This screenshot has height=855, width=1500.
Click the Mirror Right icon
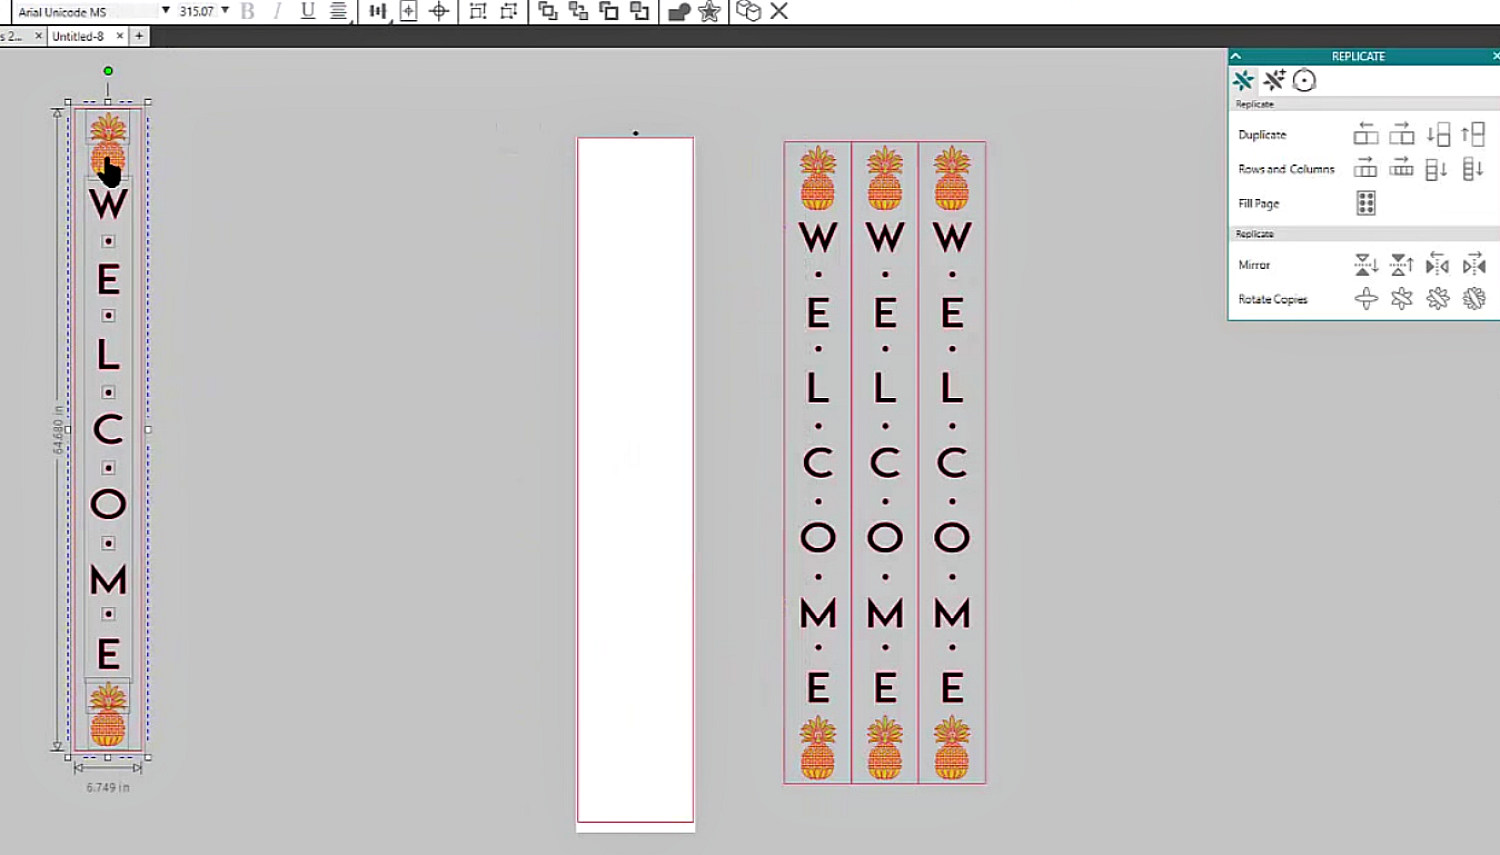pos(1474,265)
